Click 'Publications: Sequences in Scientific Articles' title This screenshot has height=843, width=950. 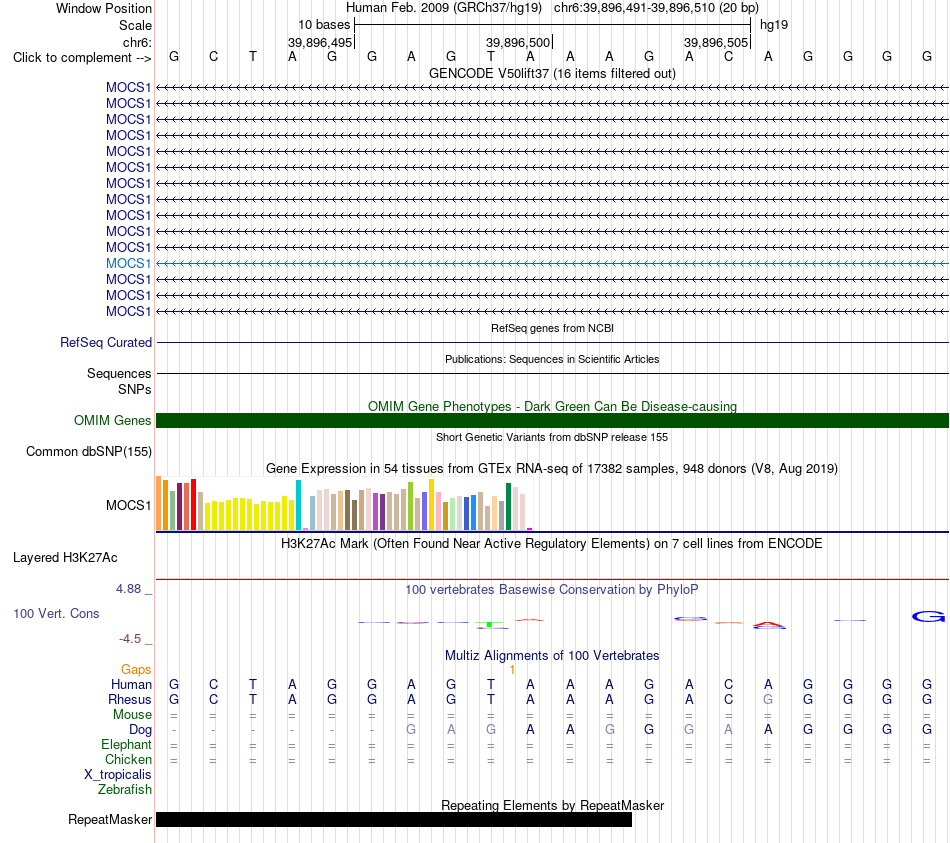tap(552, 359)
